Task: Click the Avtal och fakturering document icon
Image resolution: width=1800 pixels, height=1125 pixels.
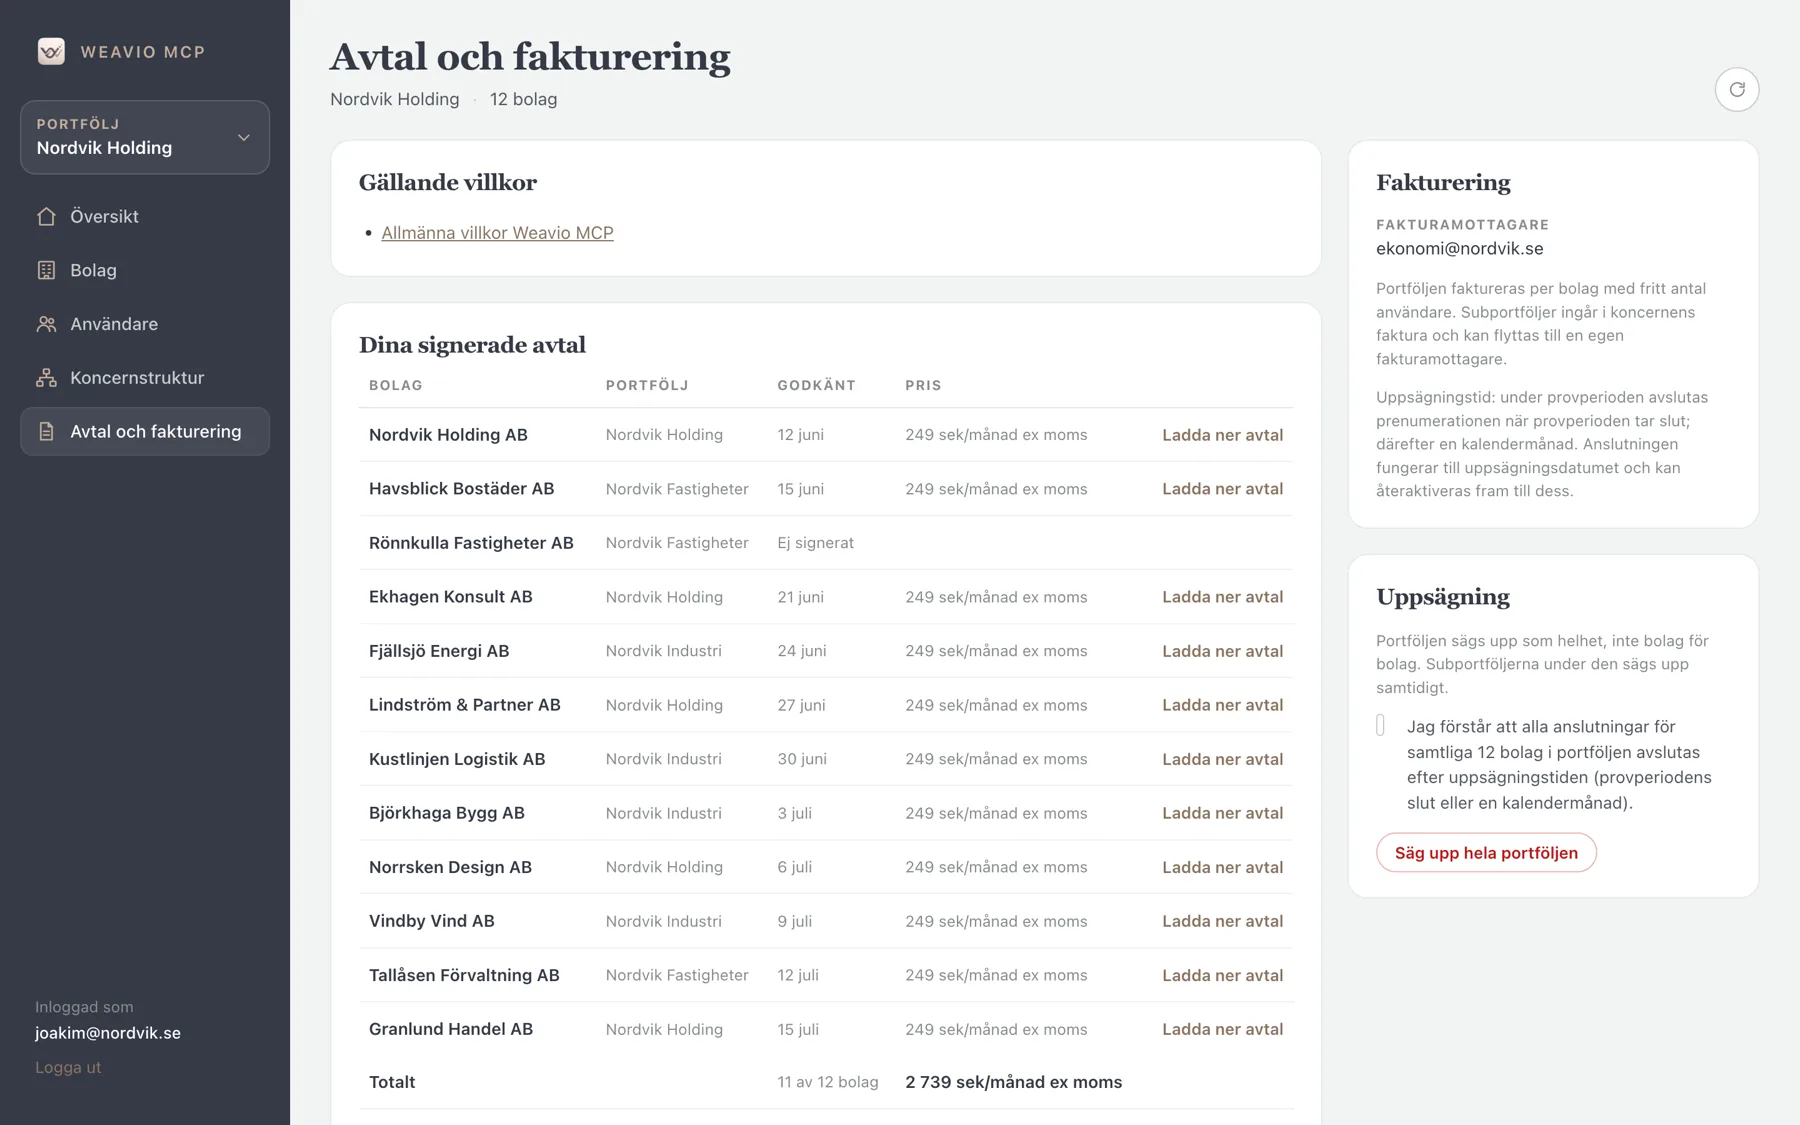Action: pos(46,432)
